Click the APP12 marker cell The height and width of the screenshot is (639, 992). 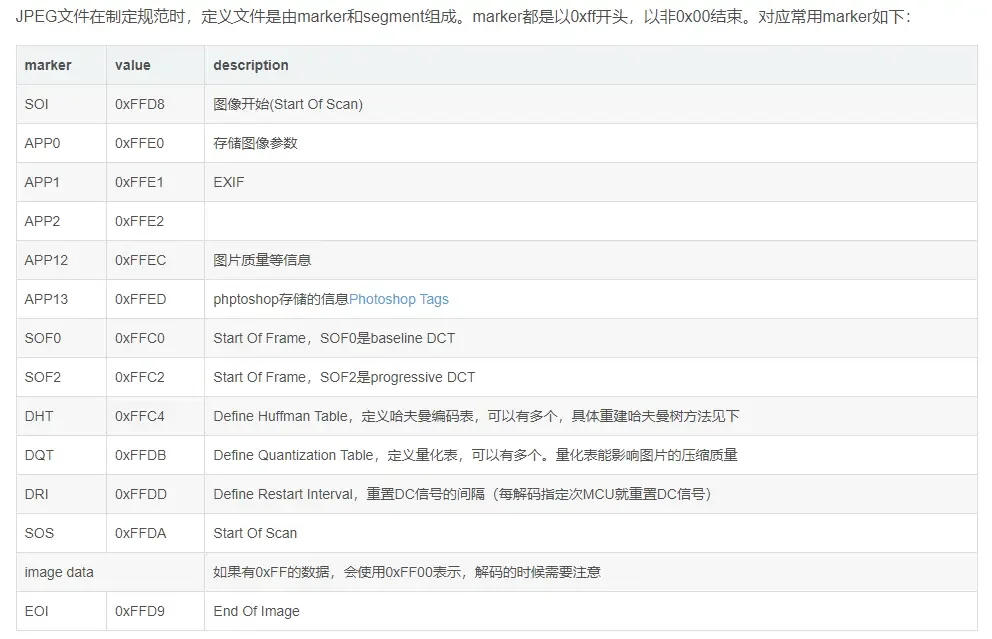61,261
